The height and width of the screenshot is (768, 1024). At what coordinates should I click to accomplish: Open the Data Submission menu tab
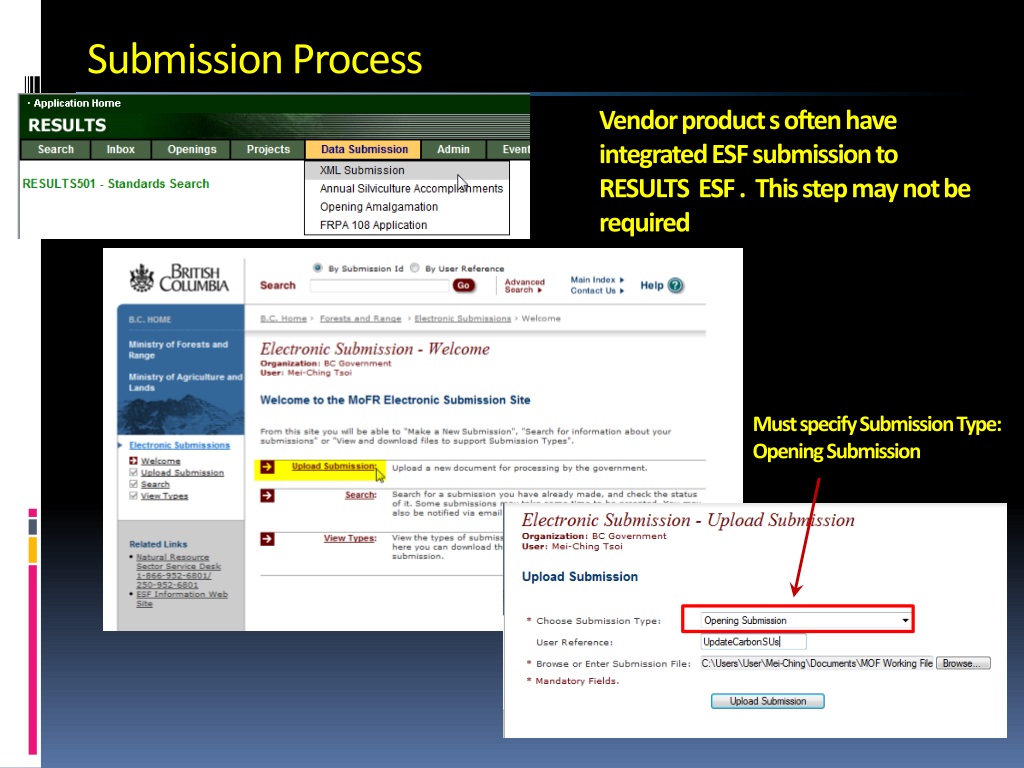(364, 150)
